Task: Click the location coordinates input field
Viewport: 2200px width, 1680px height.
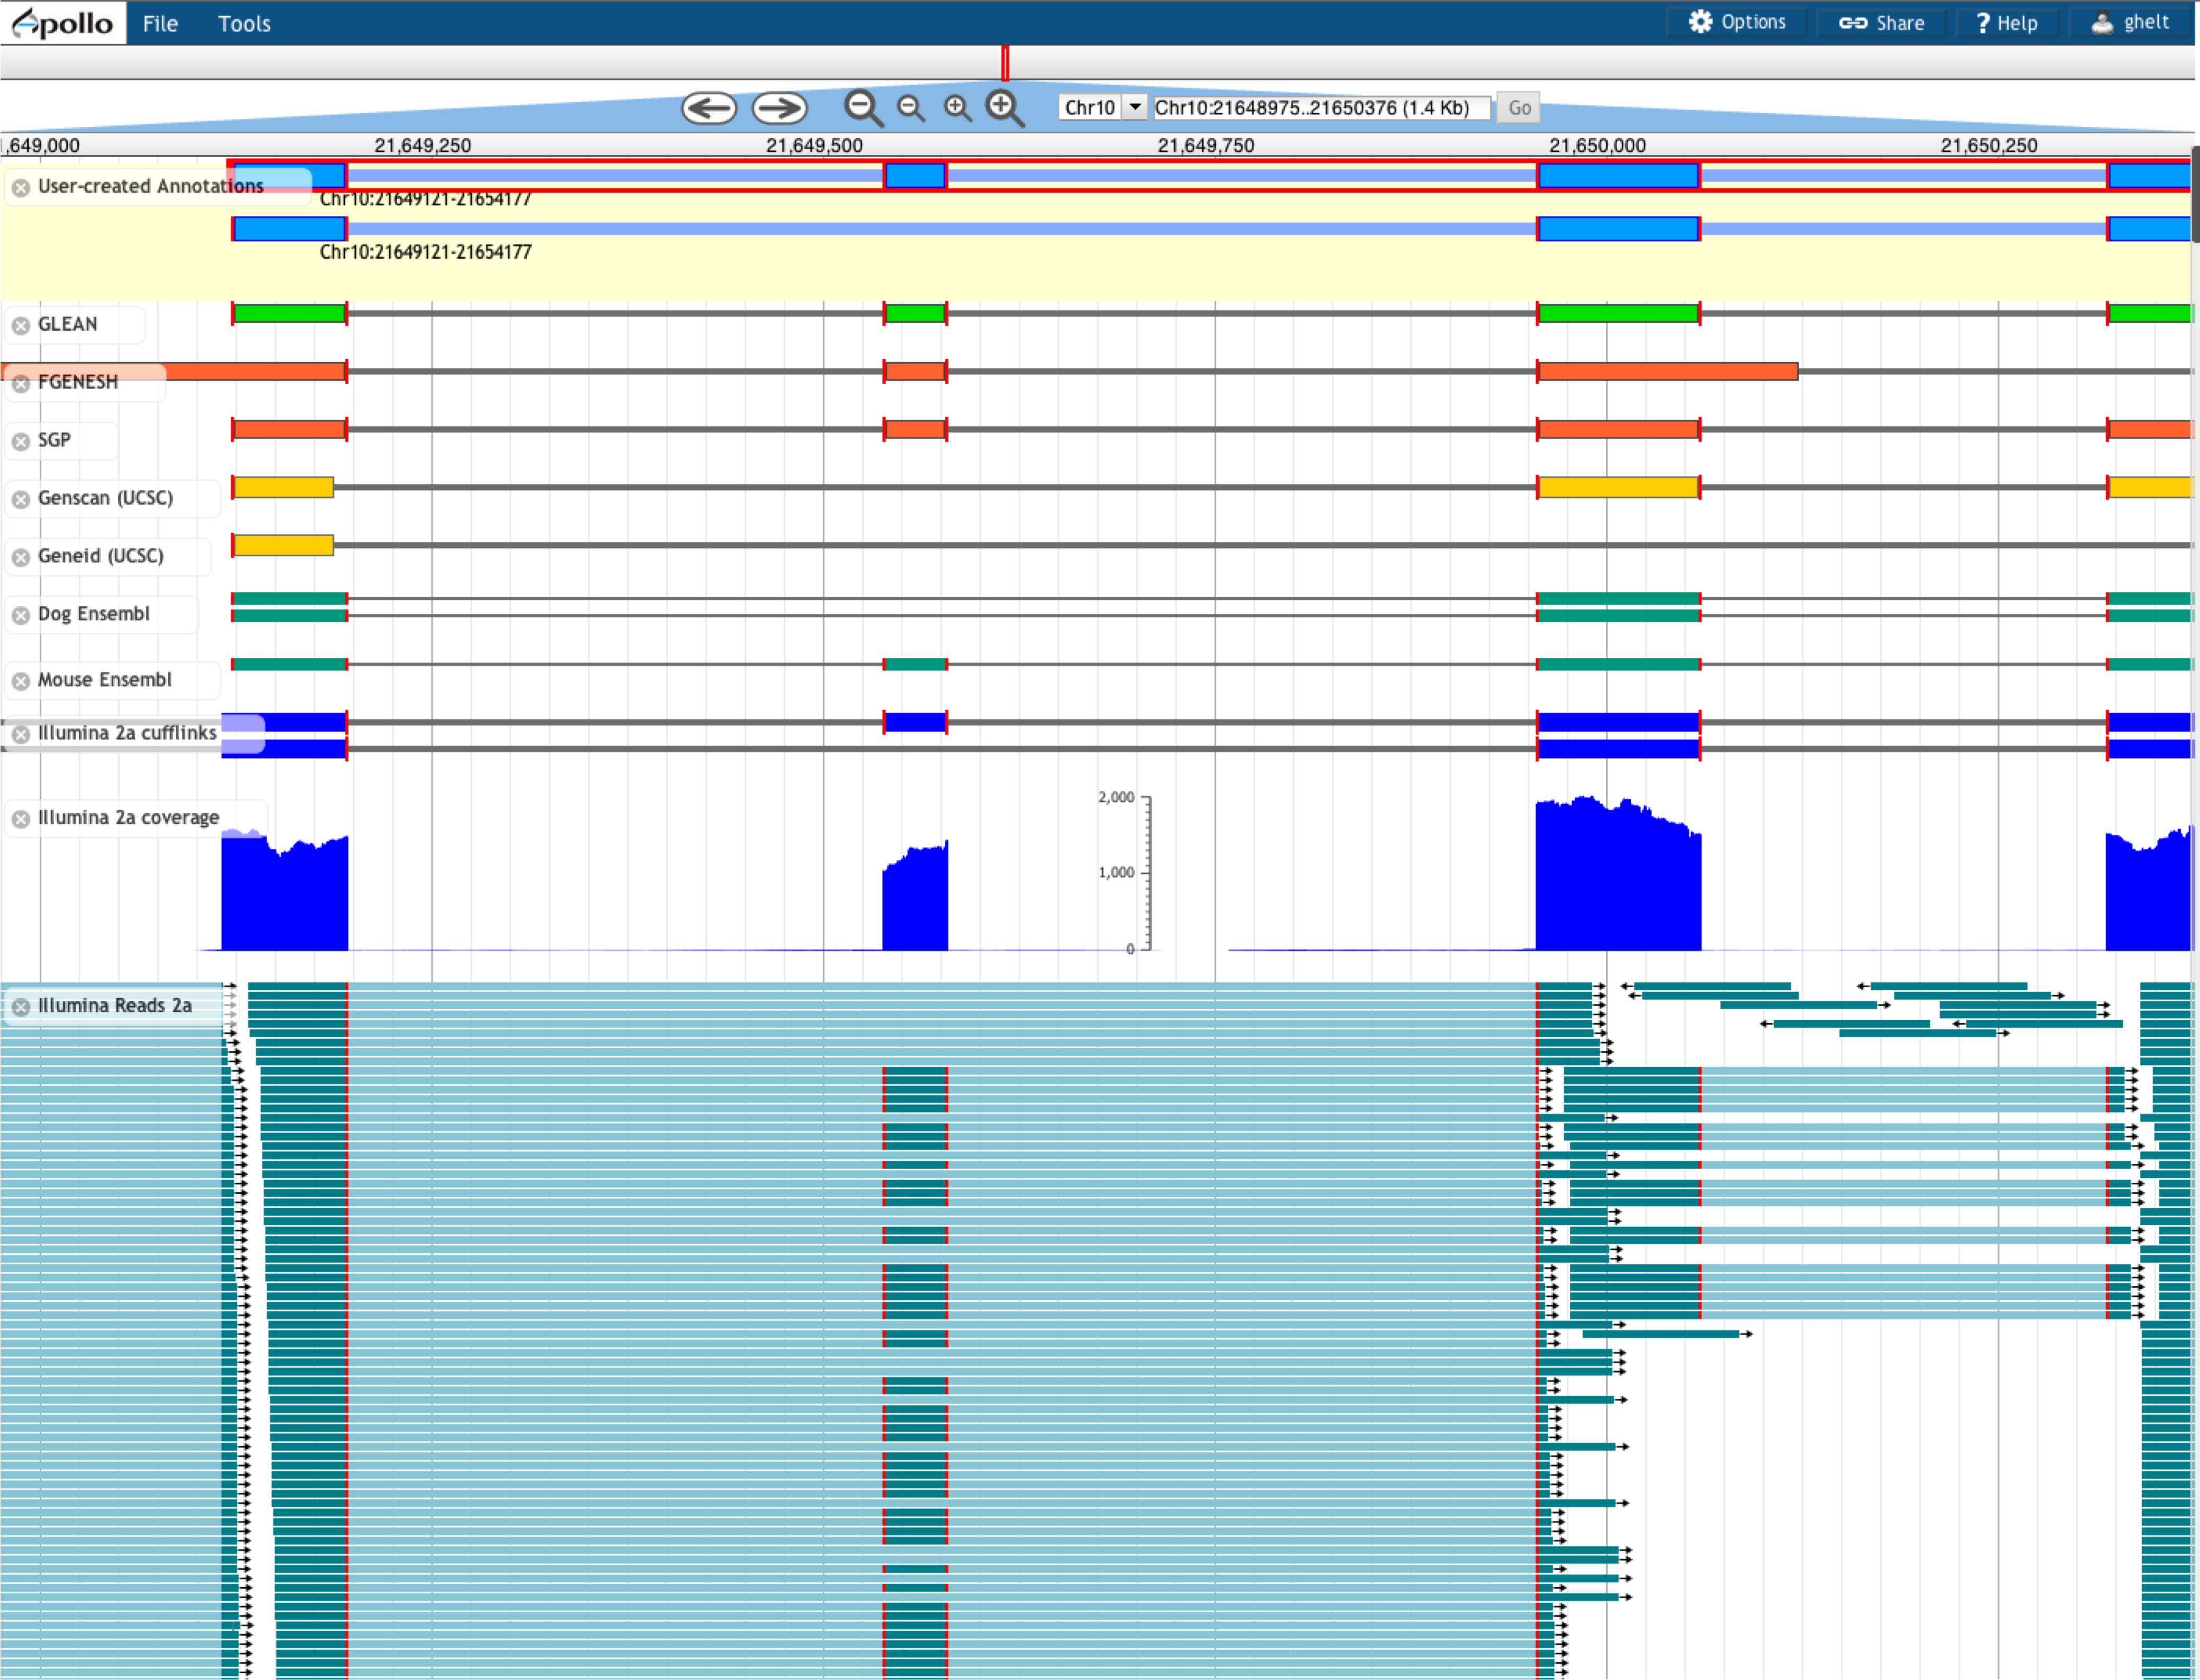Action: [1321, 107]
